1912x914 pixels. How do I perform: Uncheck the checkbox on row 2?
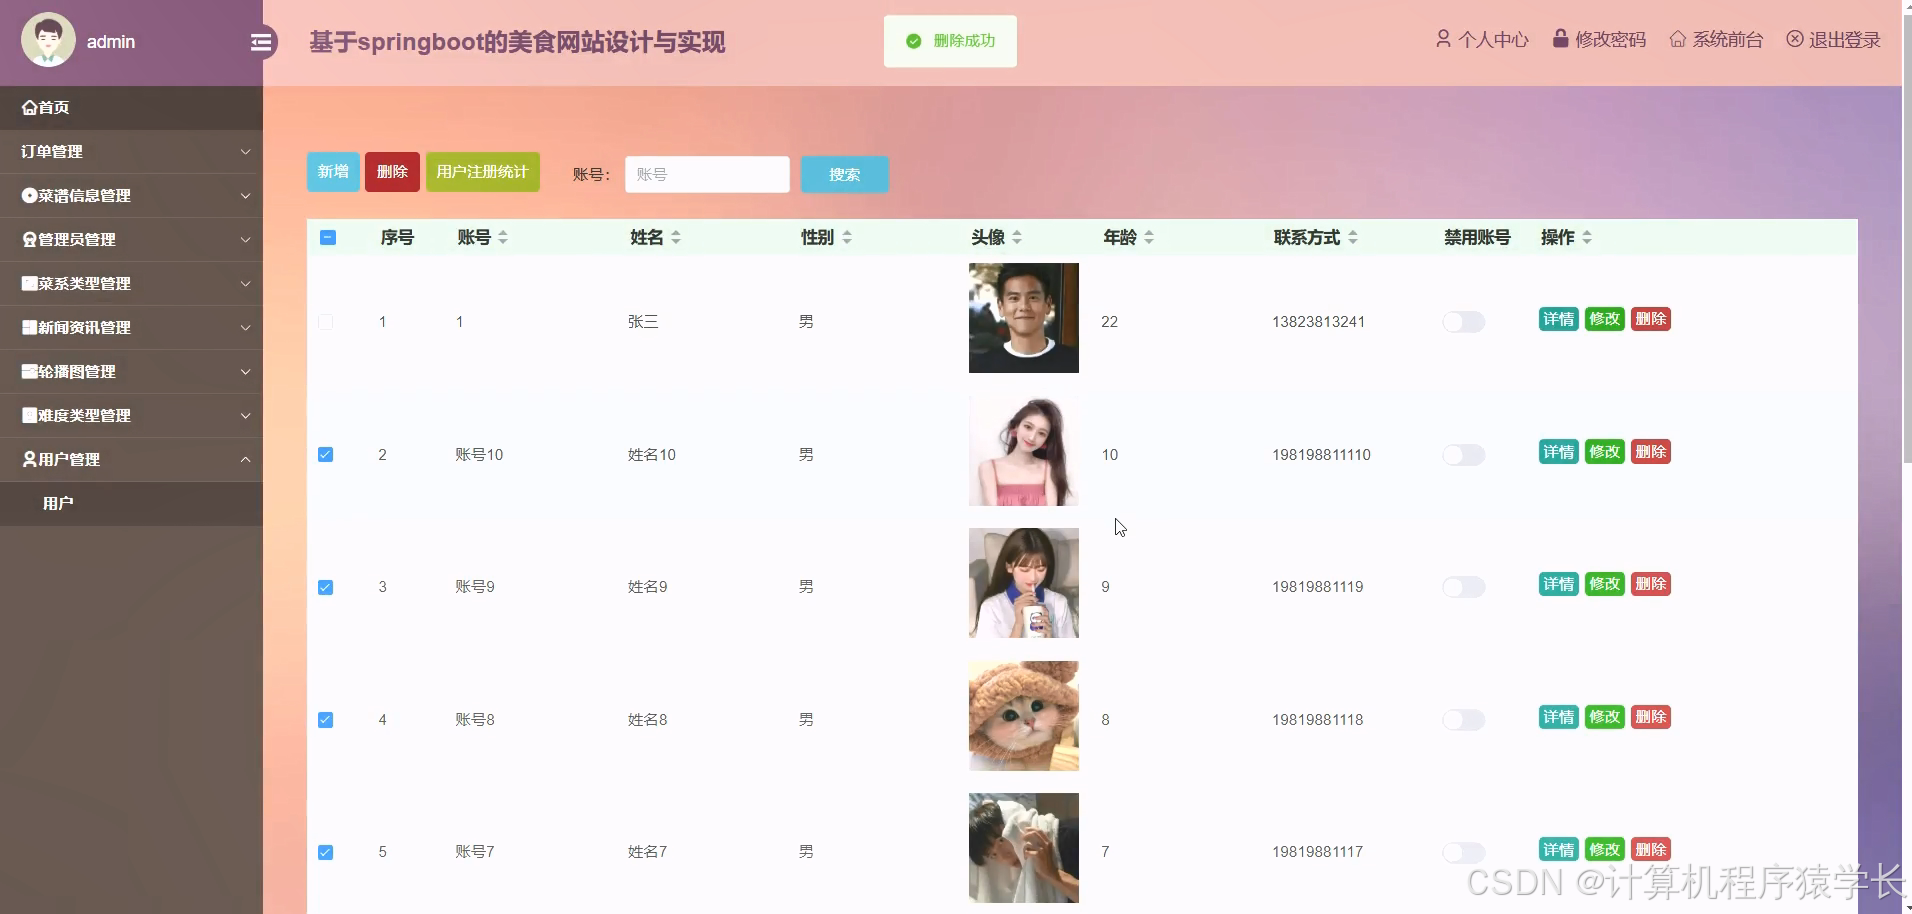(325, 454)
